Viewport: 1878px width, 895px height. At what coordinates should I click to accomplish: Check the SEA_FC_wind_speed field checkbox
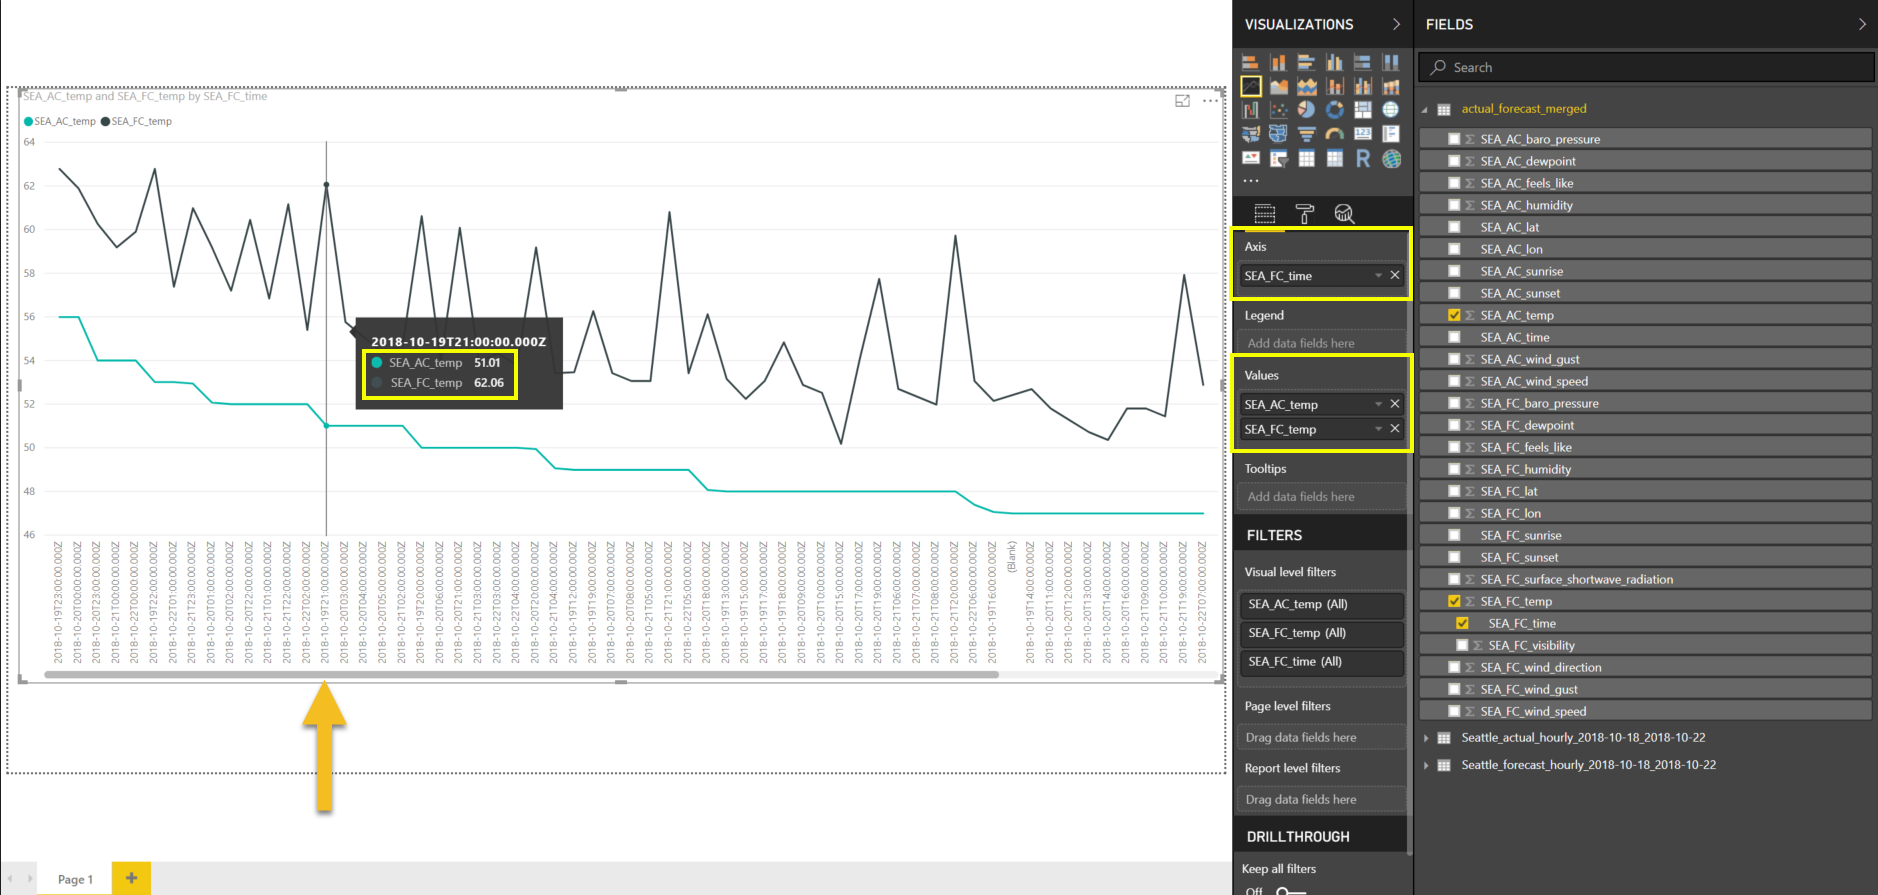1454,711
